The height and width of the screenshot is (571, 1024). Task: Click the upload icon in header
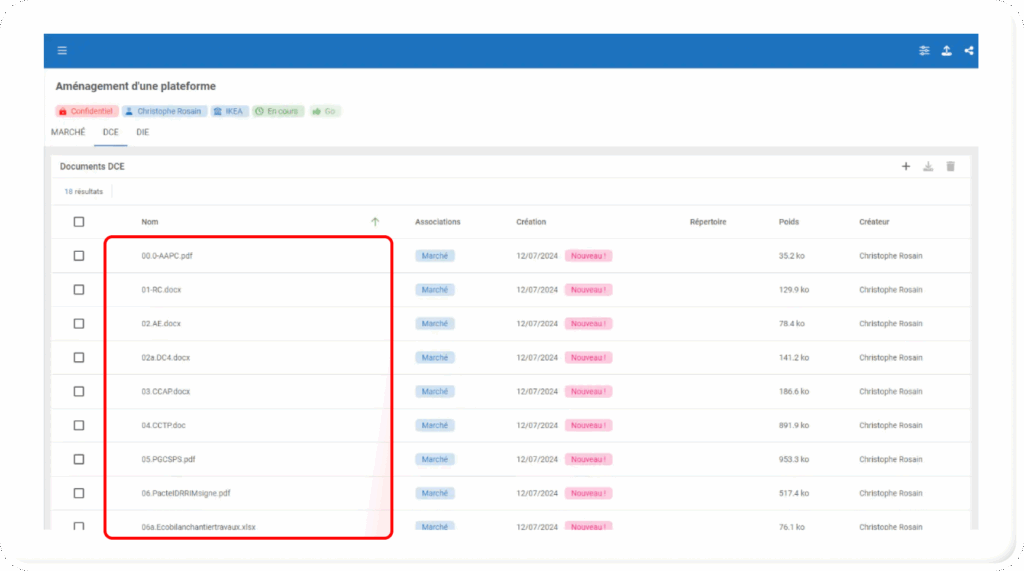coord(946,51)
